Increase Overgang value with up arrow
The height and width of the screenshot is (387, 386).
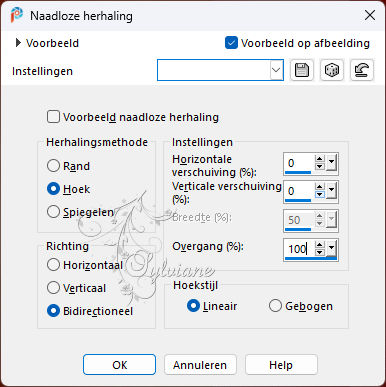pos(319,245)
